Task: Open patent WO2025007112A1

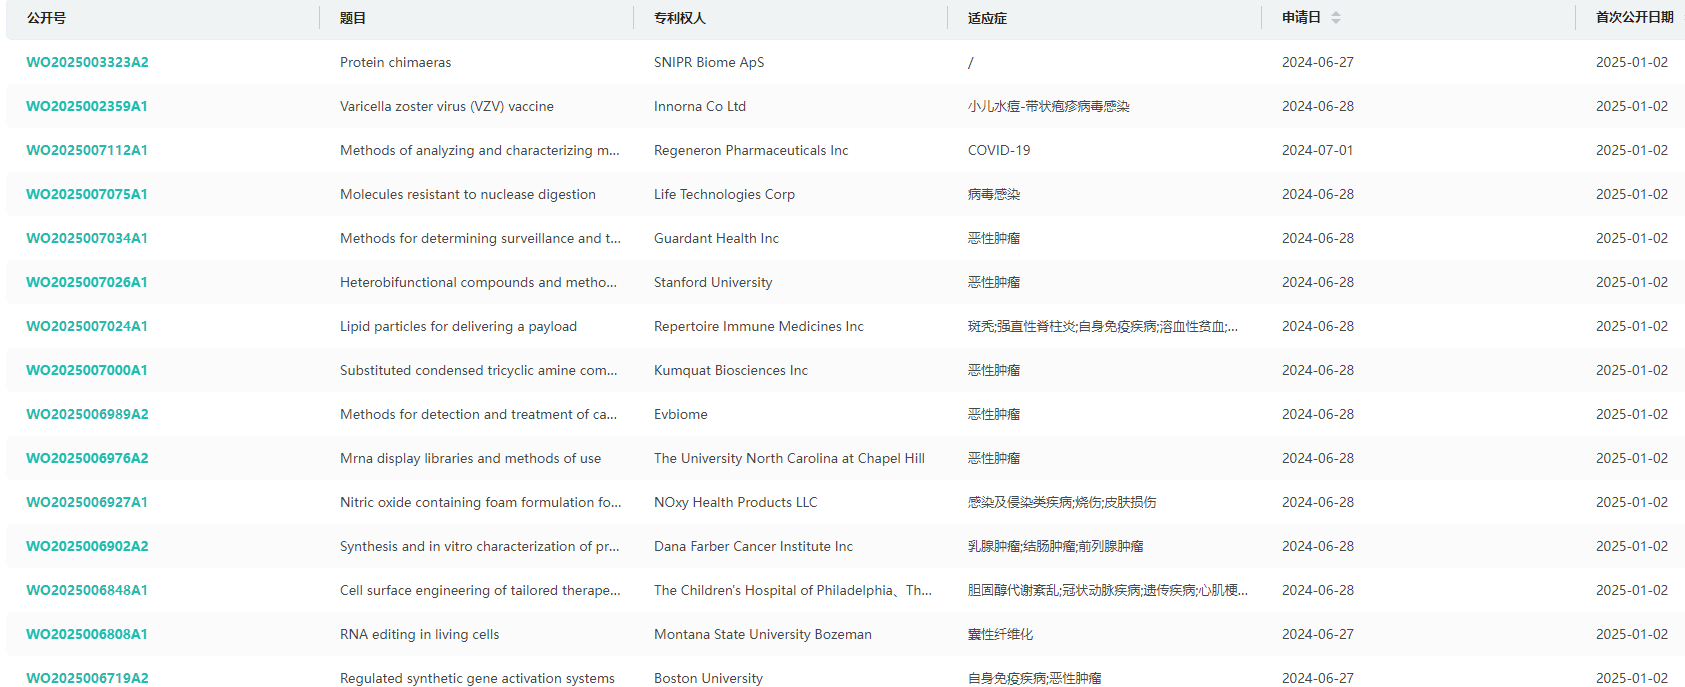Action: click(x=87, y=150)
